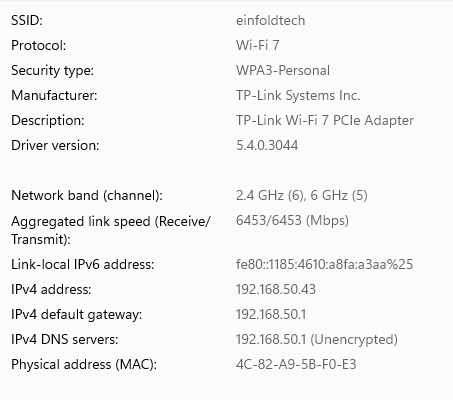Click the IPv4 address 192.168.50.43
The height and width of the screenshot is (400, 453).
276,289
